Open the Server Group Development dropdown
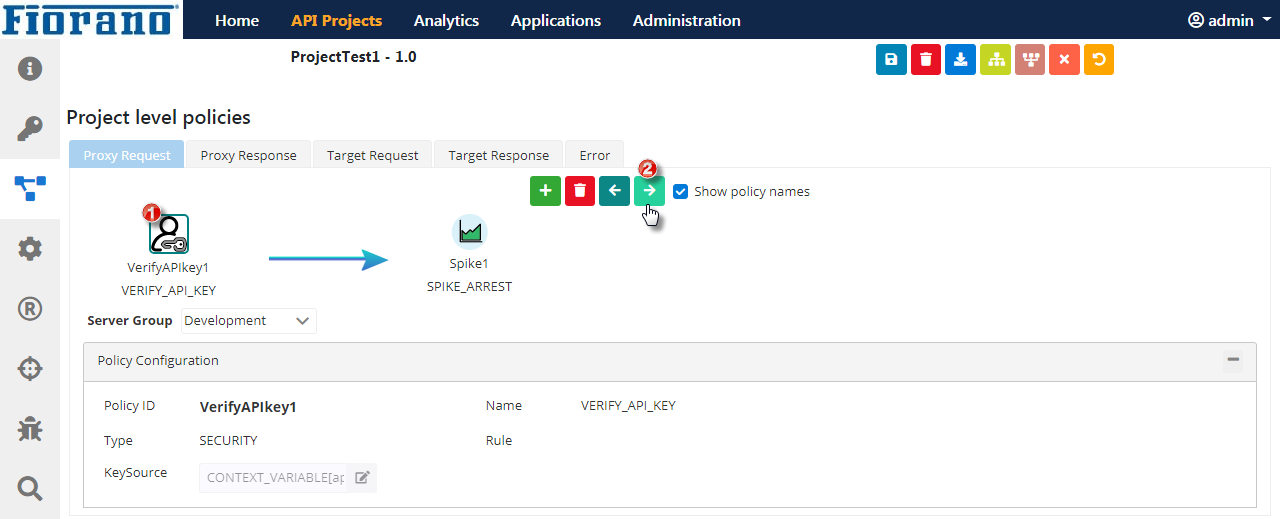This screenshot has height=519, width=1280. [x=249, y=321]
